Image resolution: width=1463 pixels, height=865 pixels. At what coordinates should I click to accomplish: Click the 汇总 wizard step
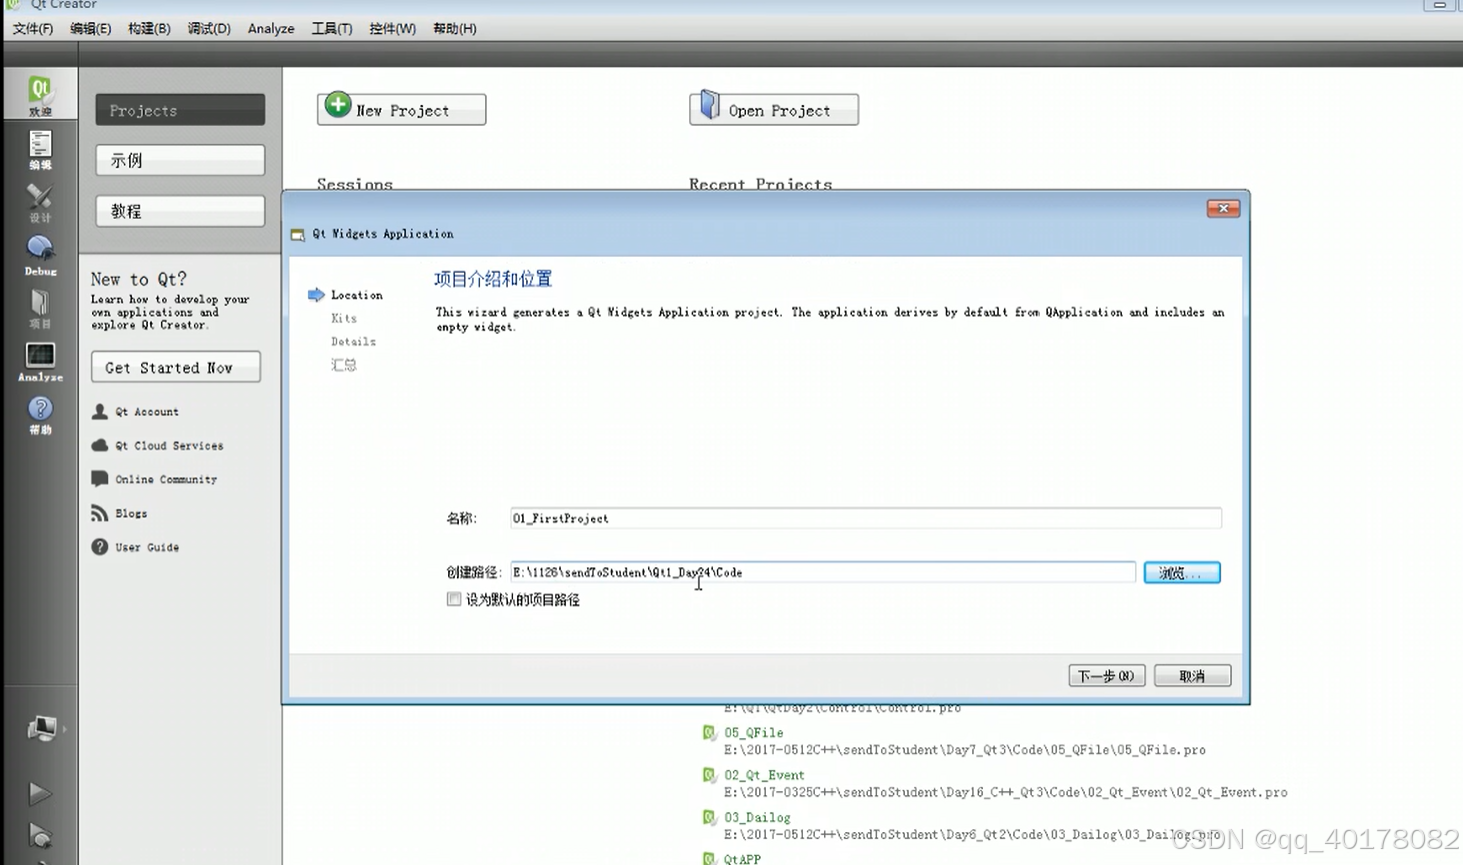tap(344, 365)
